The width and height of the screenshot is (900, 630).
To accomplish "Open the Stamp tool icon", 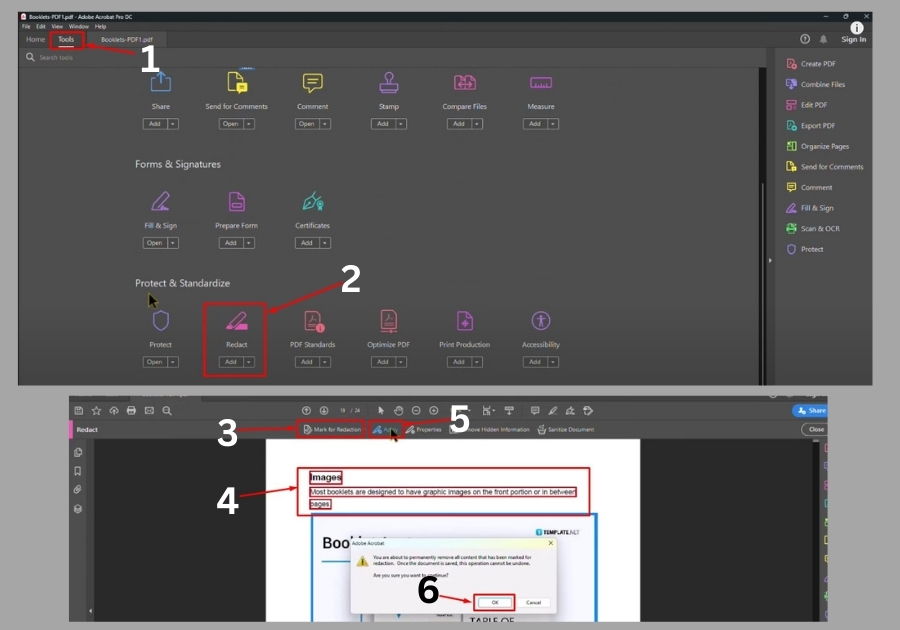I will (x=389, y=82).
